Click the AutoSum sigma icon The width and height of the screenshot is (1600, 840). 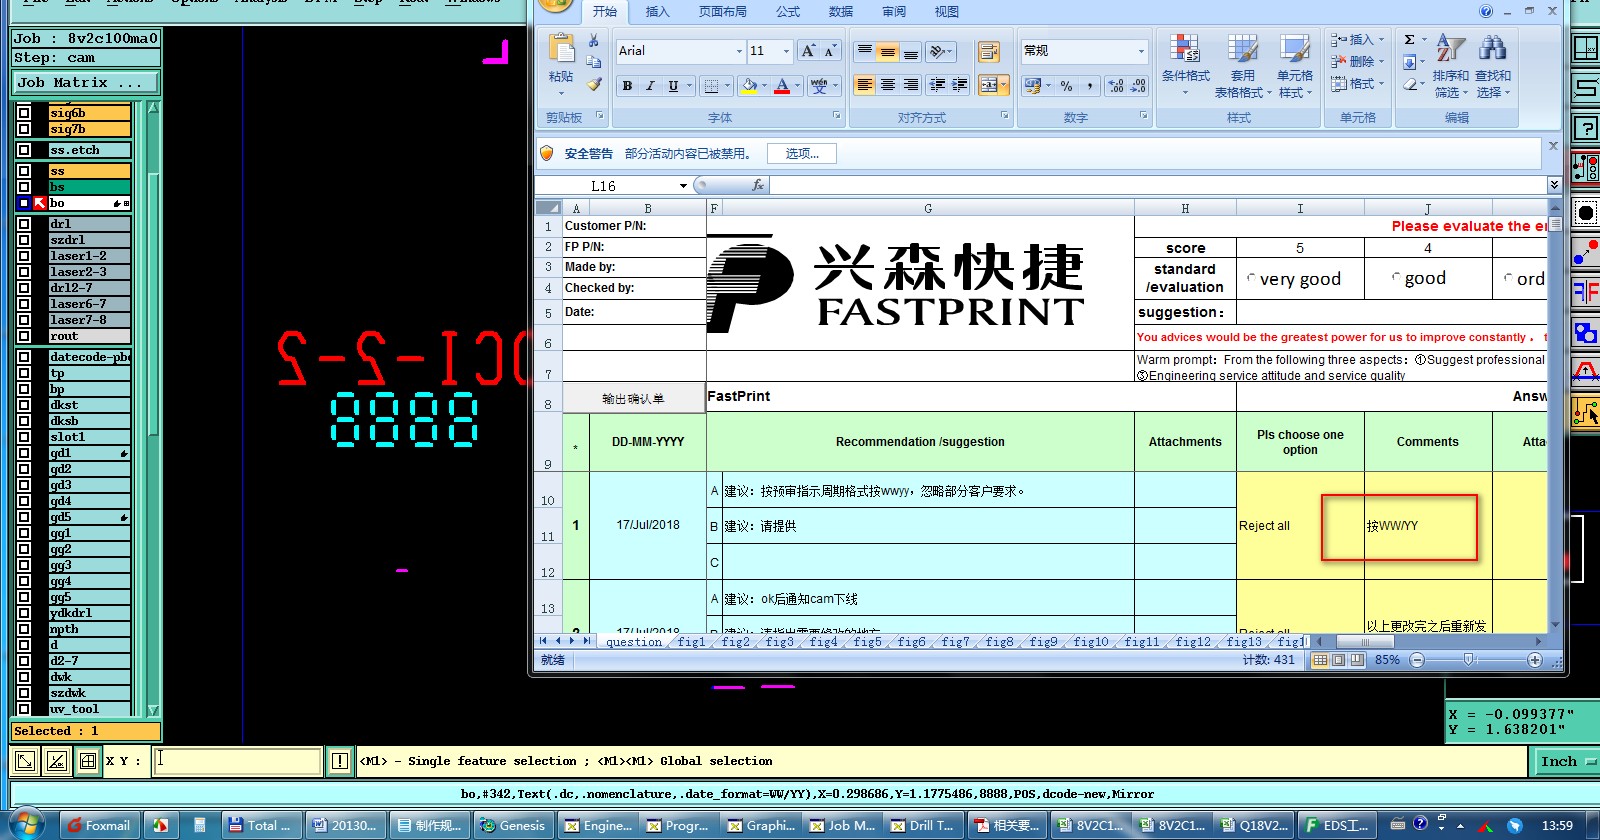tap(1410, 40)
